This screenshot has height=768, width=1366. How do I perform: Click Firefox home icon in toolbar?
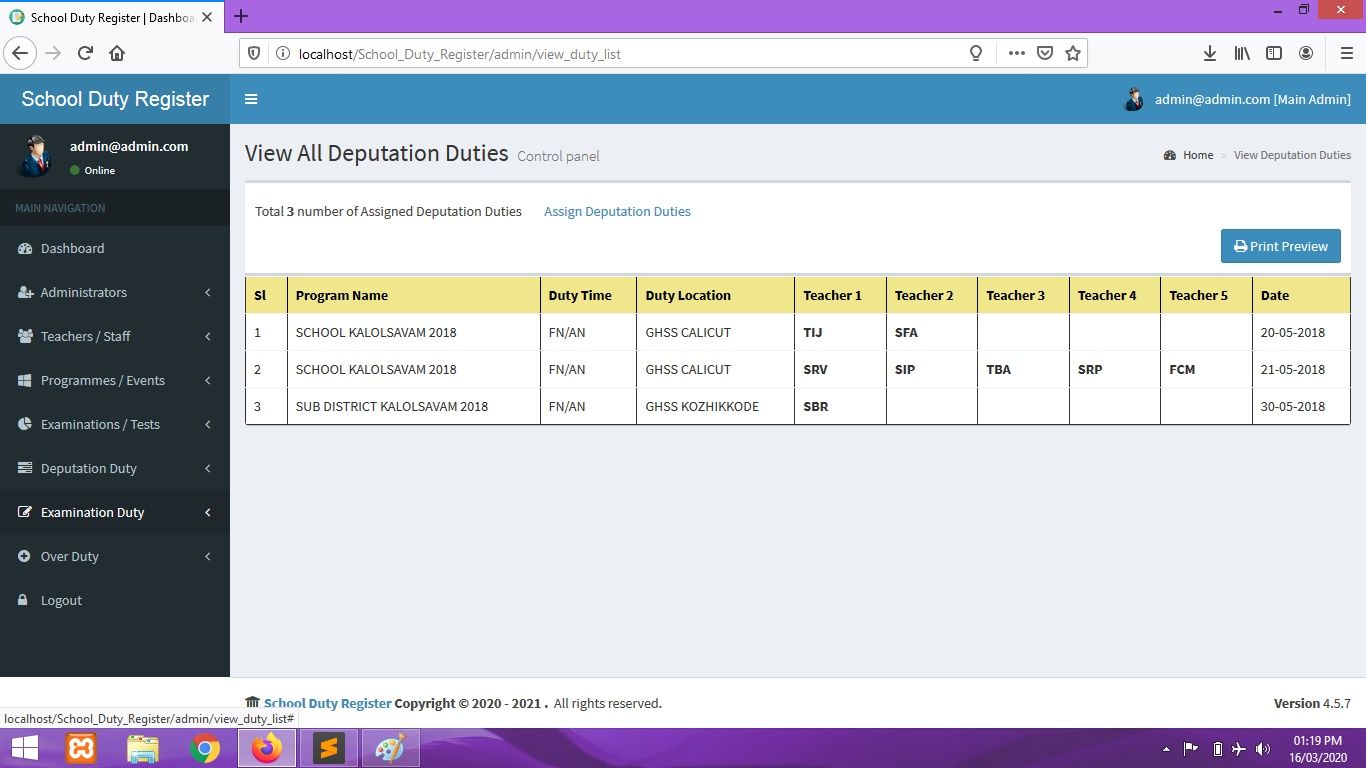pyautogui.click(x=117, y=54)
